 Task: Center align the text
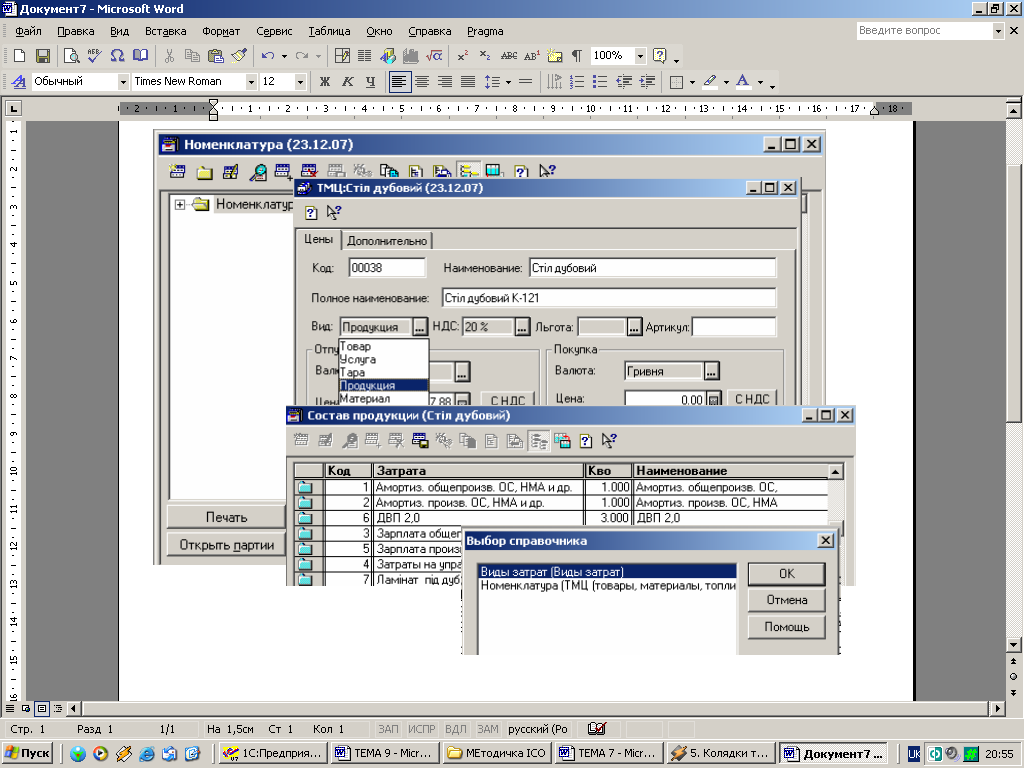422,82
